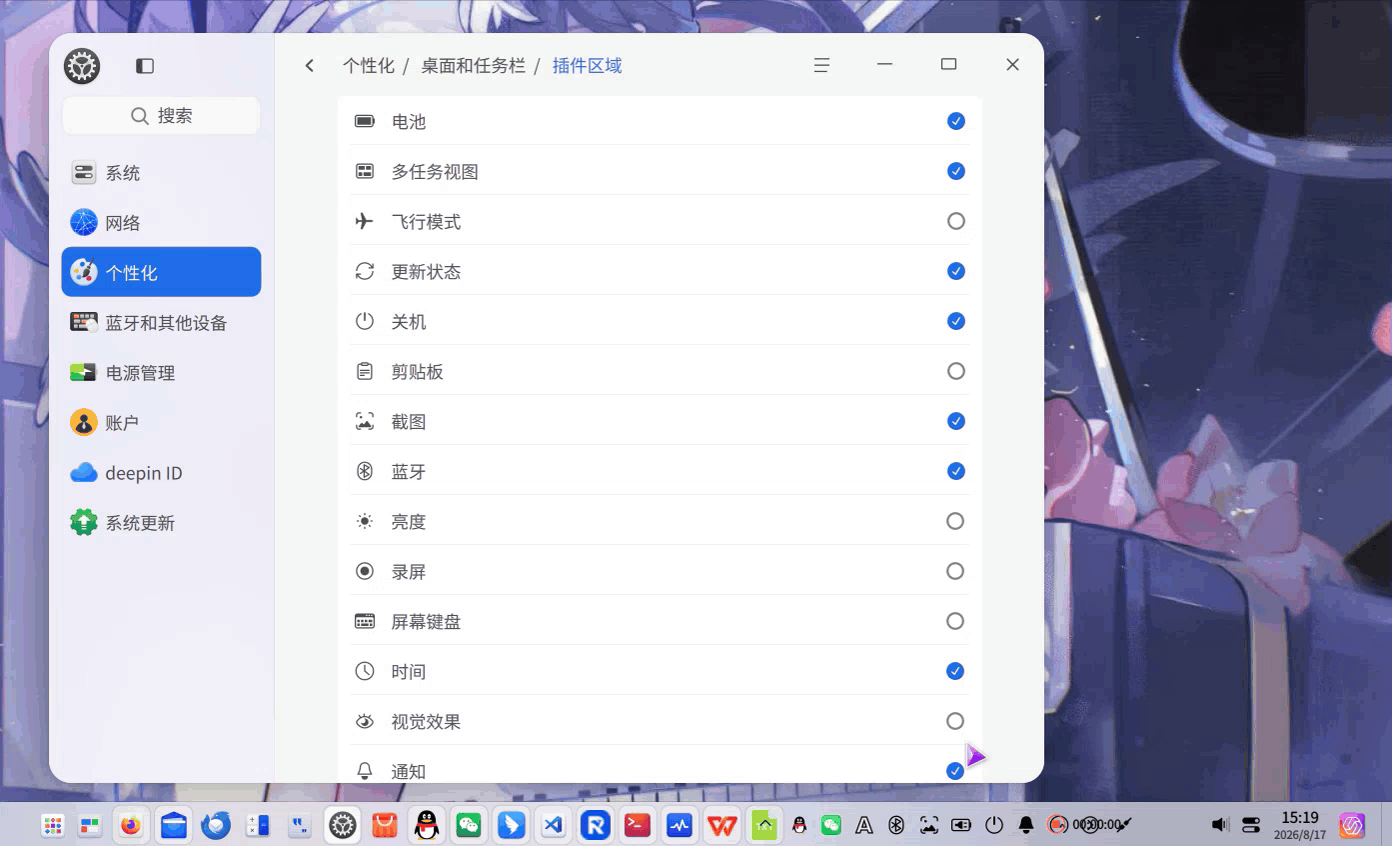Open the app launcher grid icon
The width and height of the screenshot is (1392, 846).
coord(52,825)
